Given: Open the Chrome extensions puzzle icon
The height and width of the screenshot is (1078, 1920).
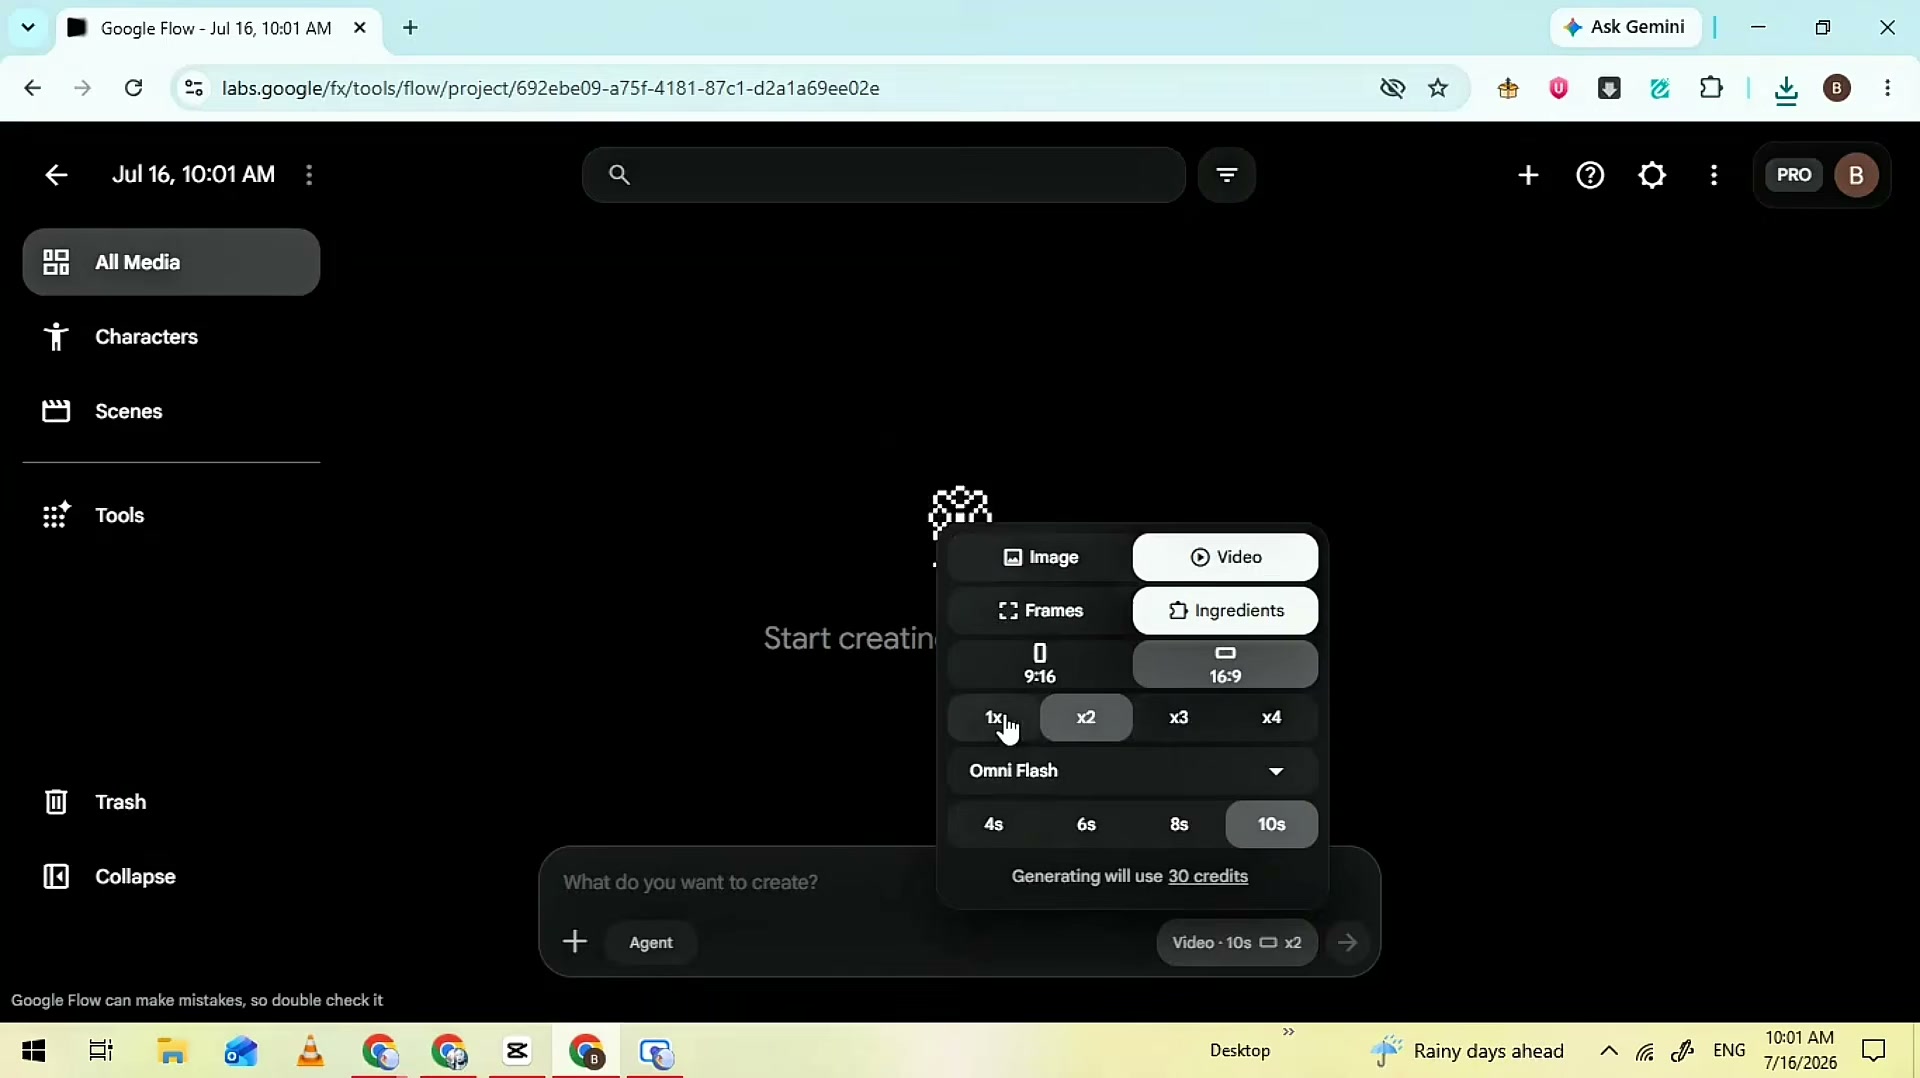Looking at the screenshot, I should [x=1711, y=88].
